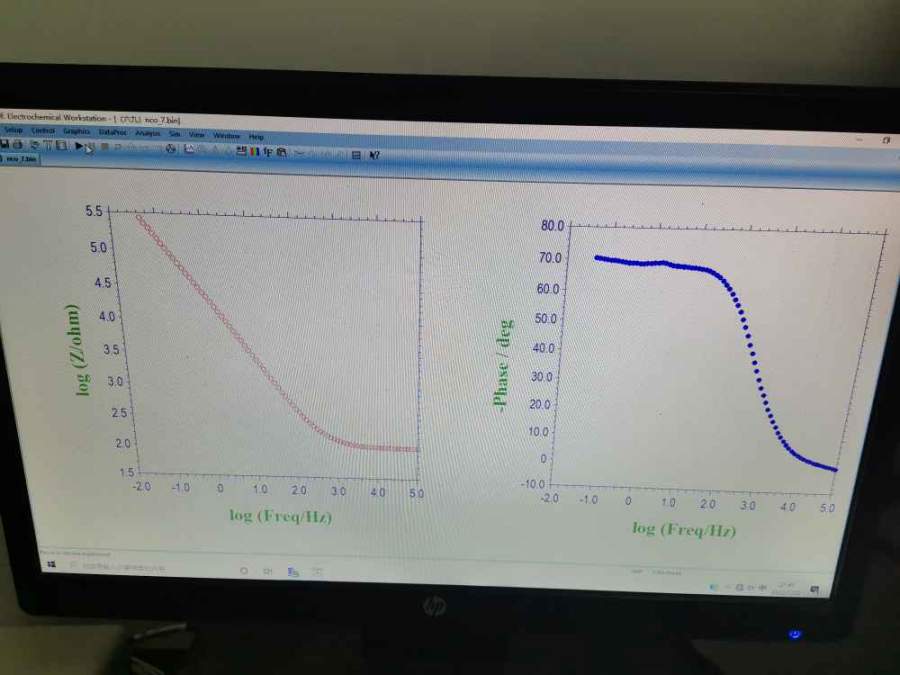This screenshot has width=900, height=675.
Task: Click the Save Data toolbar icon
Action: (4, 145)
